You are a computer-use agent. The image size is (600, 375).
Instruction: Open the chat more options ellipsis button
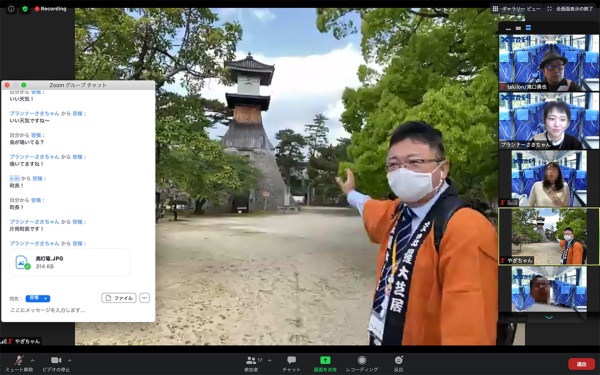click(x=144, y=298)
